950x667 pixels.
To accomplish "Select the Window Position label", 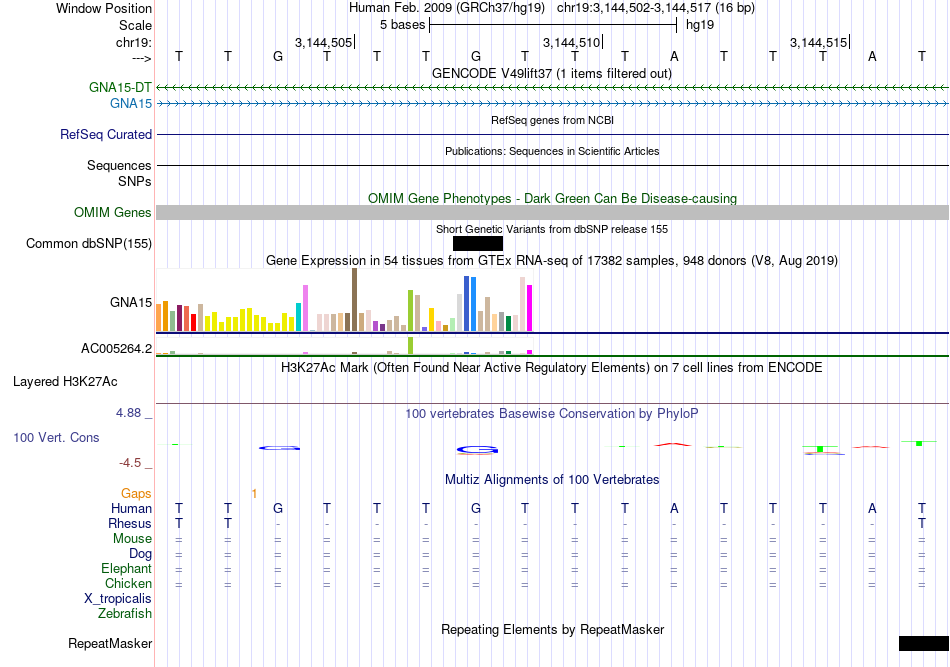I will pos(104,8).
